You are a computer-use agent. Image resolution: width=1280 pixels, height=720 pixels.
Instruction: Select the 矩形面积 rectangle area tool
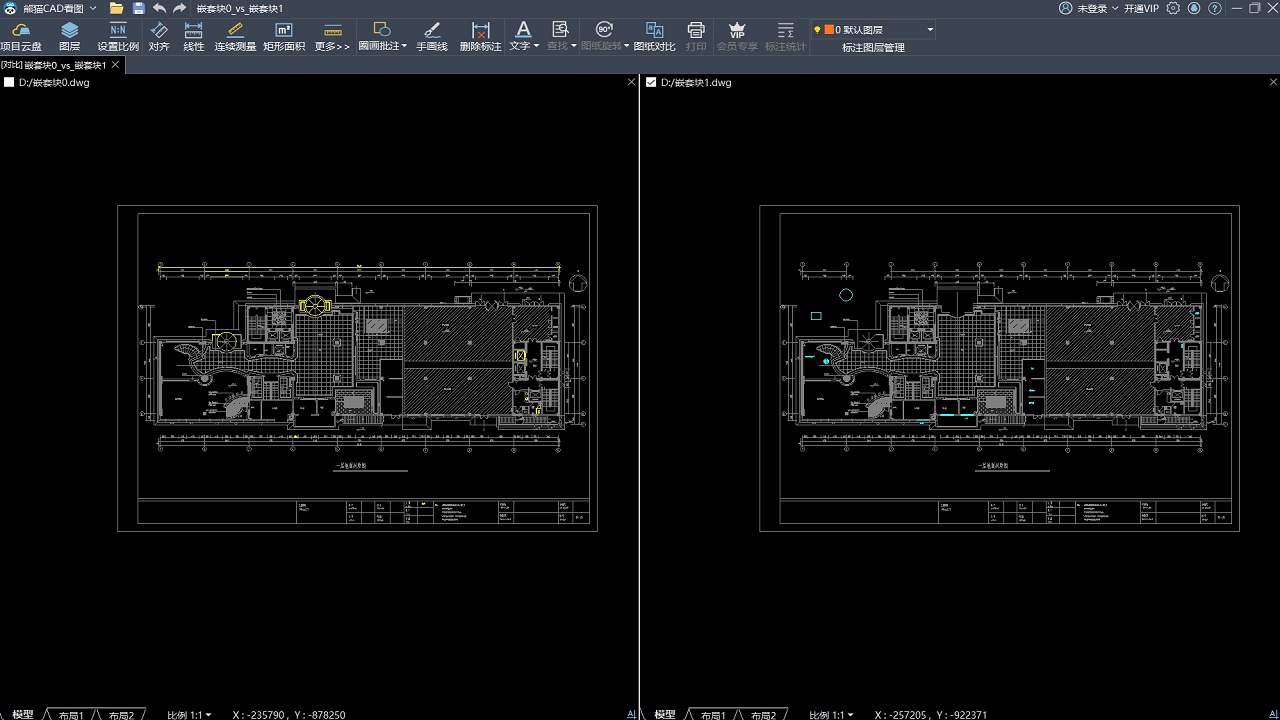coord(284,37)
